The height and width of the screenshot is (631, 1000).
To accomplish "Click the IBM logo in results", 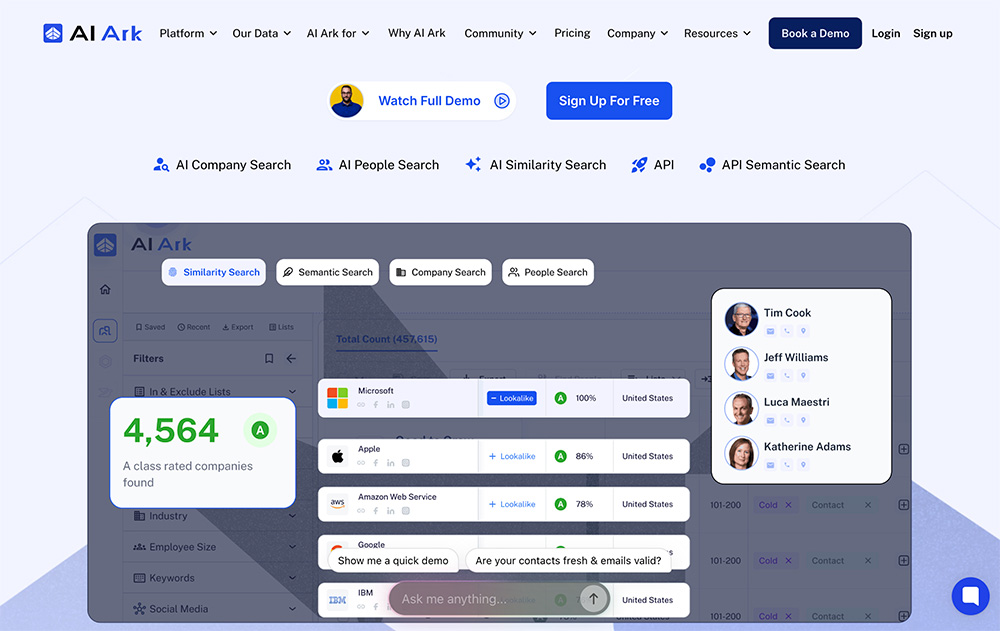I will coord(337,600).
